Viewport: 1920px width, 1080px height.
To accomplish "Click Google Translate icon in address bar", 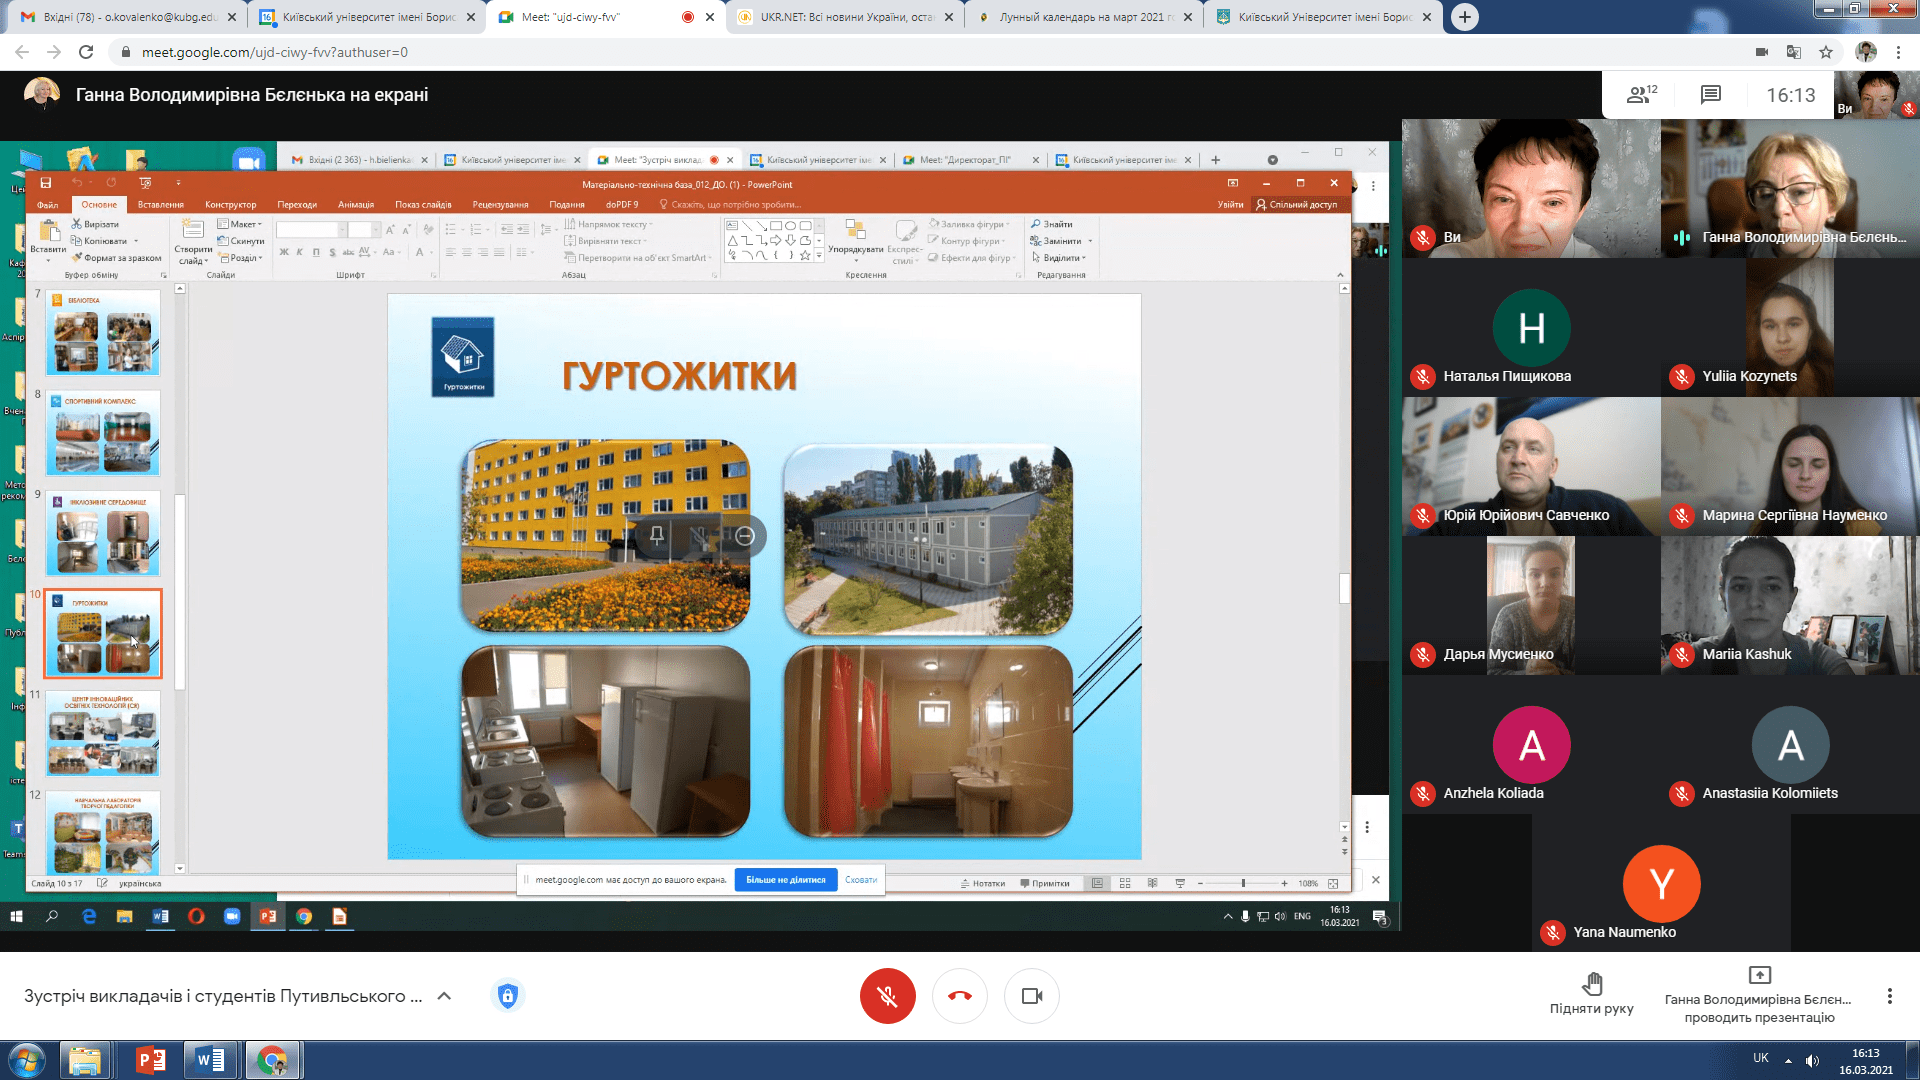I will tap(1794, 52).
